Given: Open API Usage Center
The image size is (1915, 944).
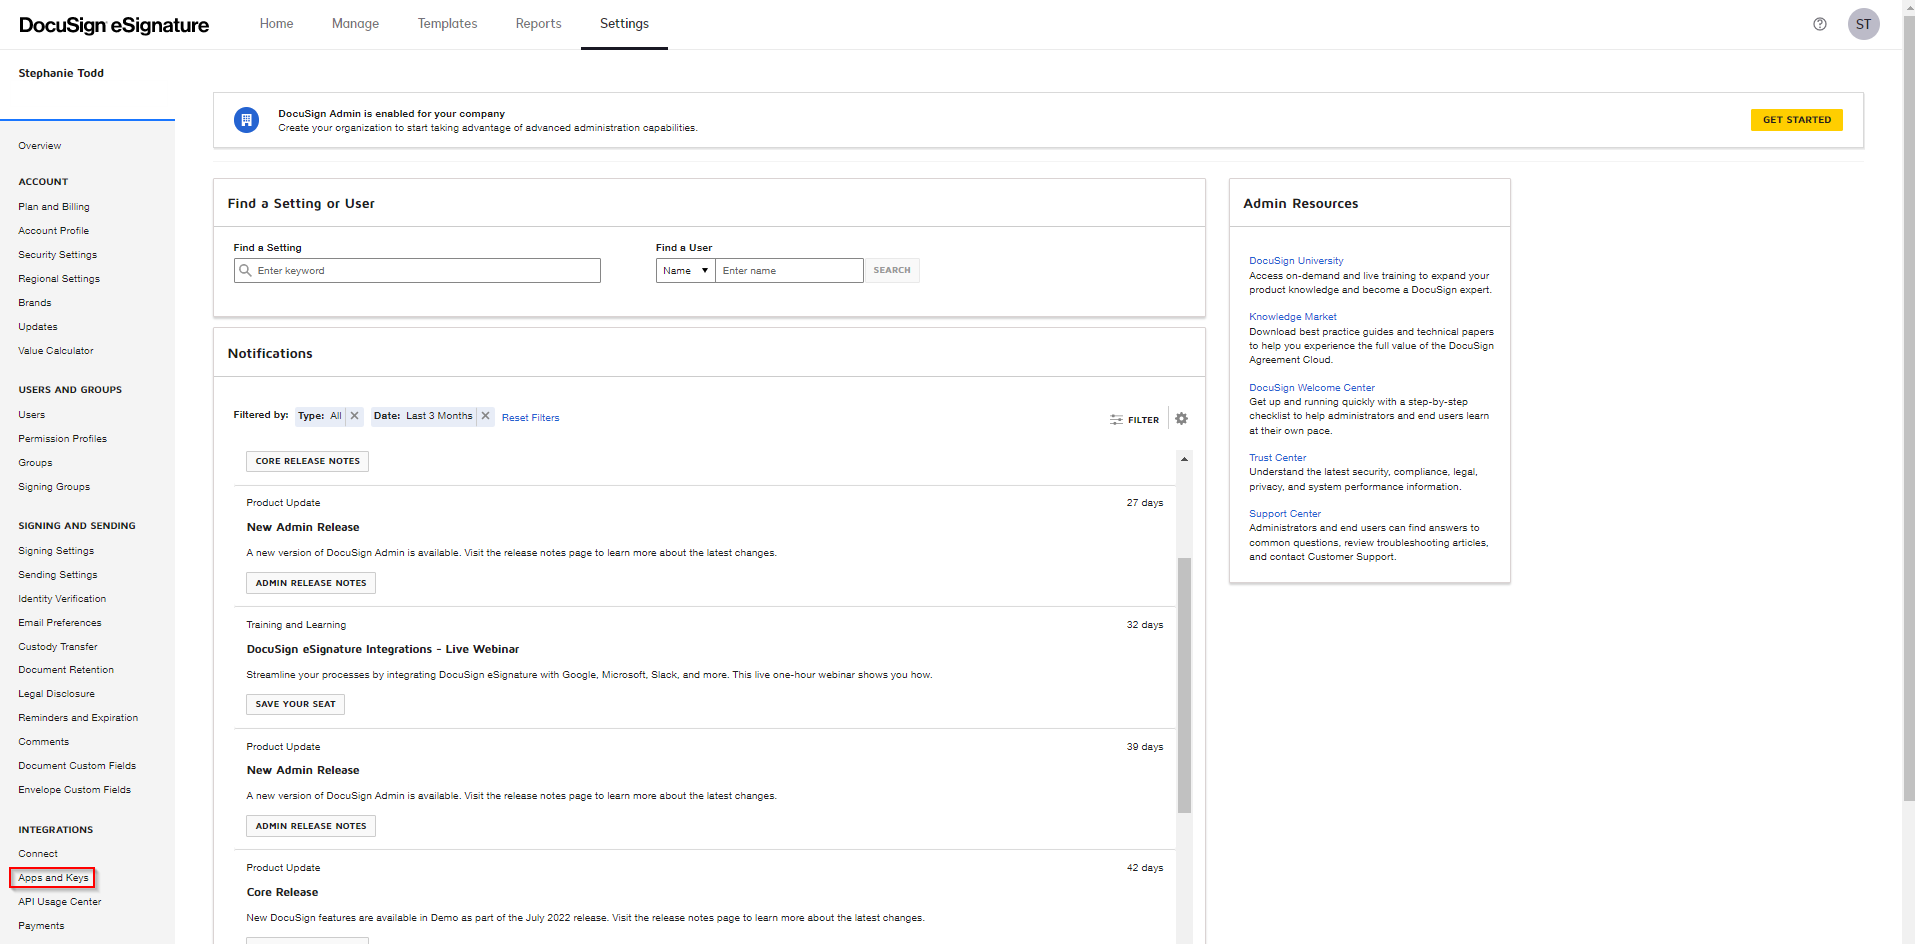Looking at the screenshot, I should [x=60, y=902].
